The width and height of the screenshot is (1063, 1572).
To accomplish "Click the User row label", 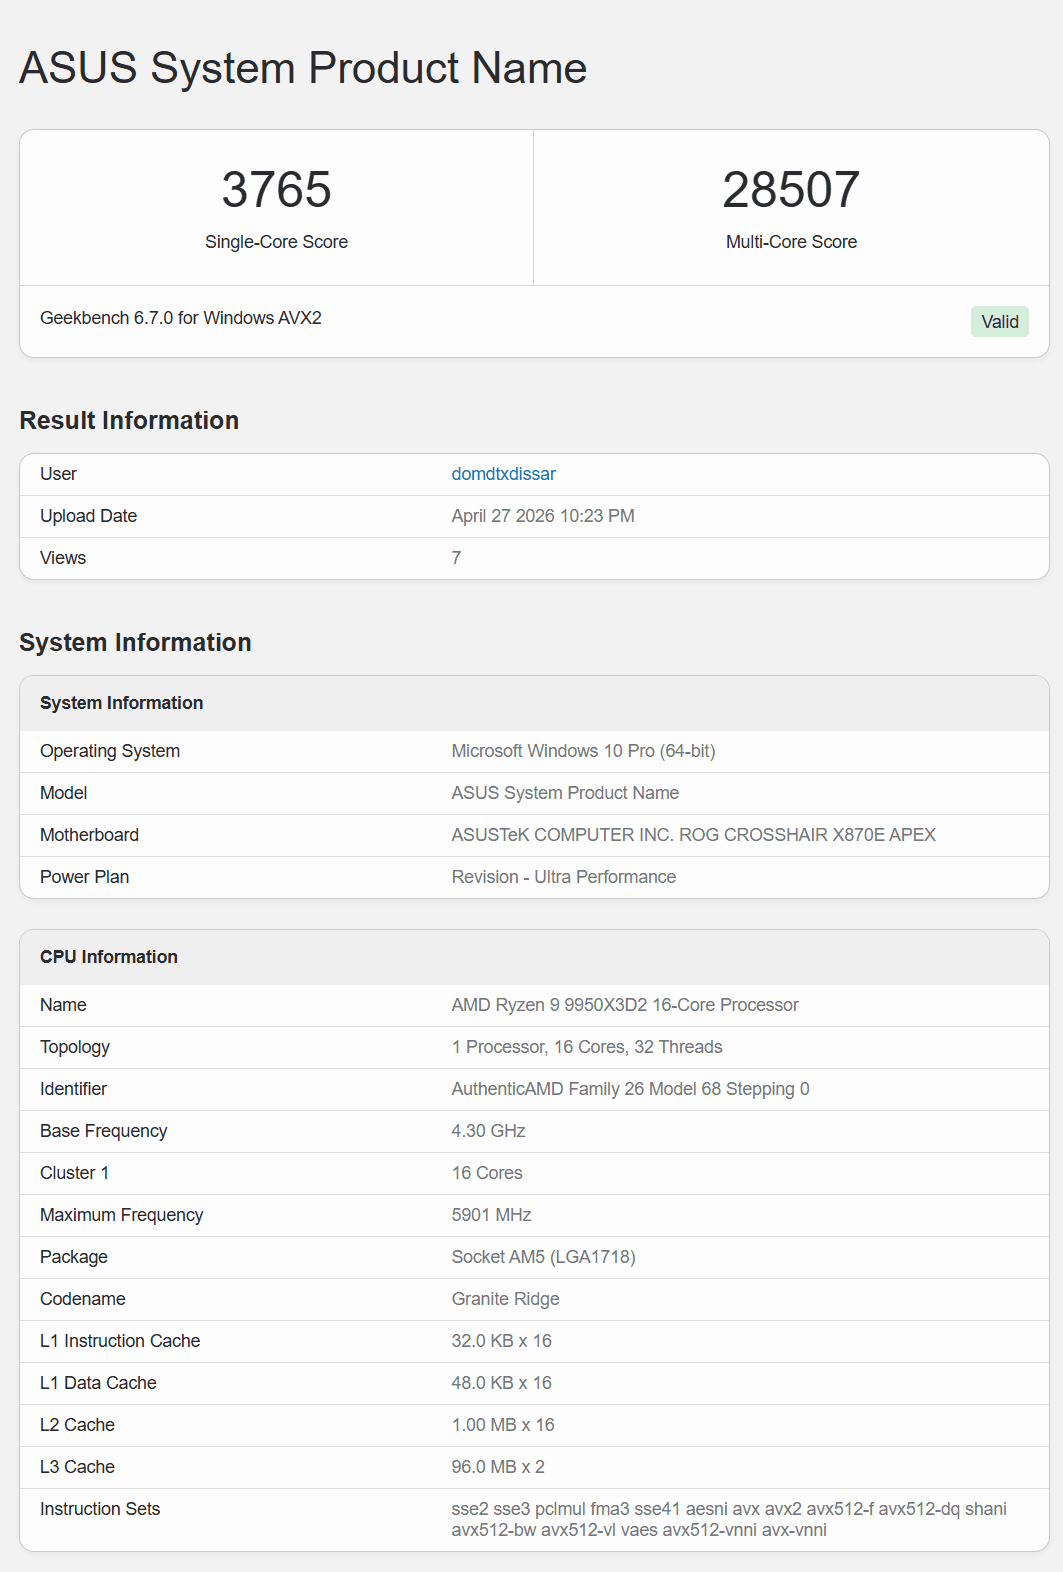I will pyautogui.click(x=58, y=474).
